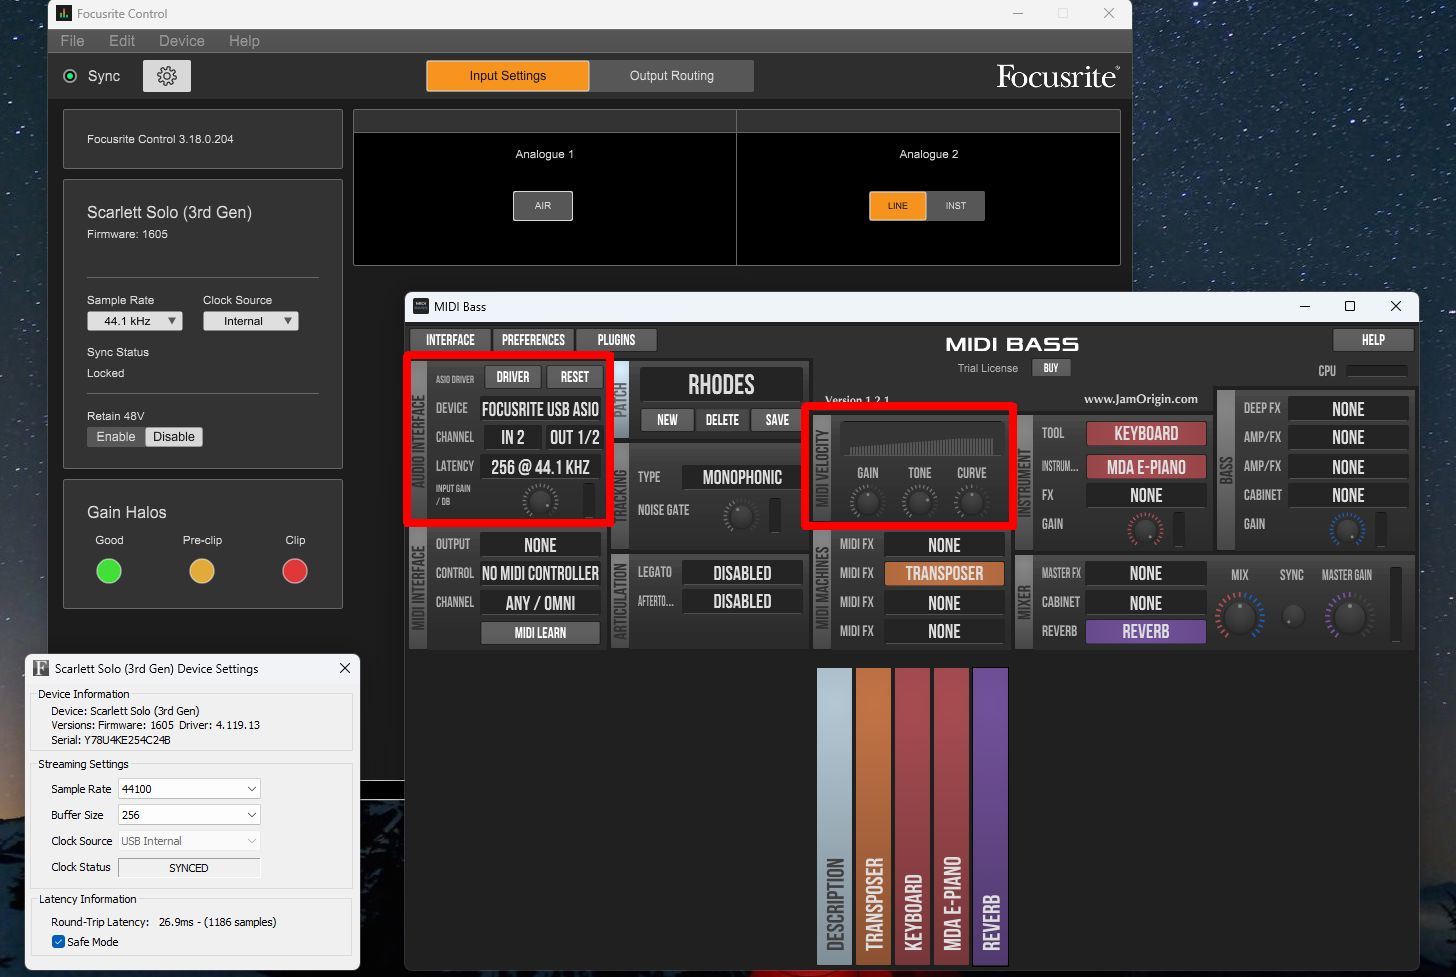Image resolution: width=1456 pixels, height=977 pixels.
Task: Click the Input Gain knob in Audio Interface
Action: click(541, 501)
